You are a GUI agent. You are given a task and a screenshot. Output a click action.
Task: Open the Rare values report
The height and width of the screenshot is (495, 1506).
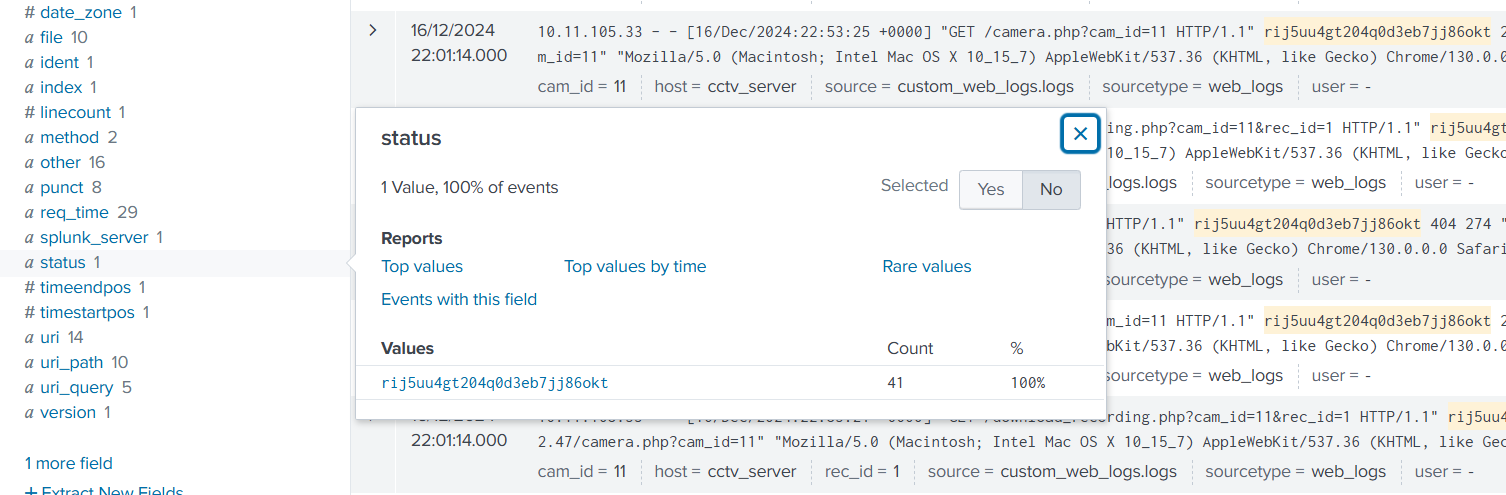926,267
